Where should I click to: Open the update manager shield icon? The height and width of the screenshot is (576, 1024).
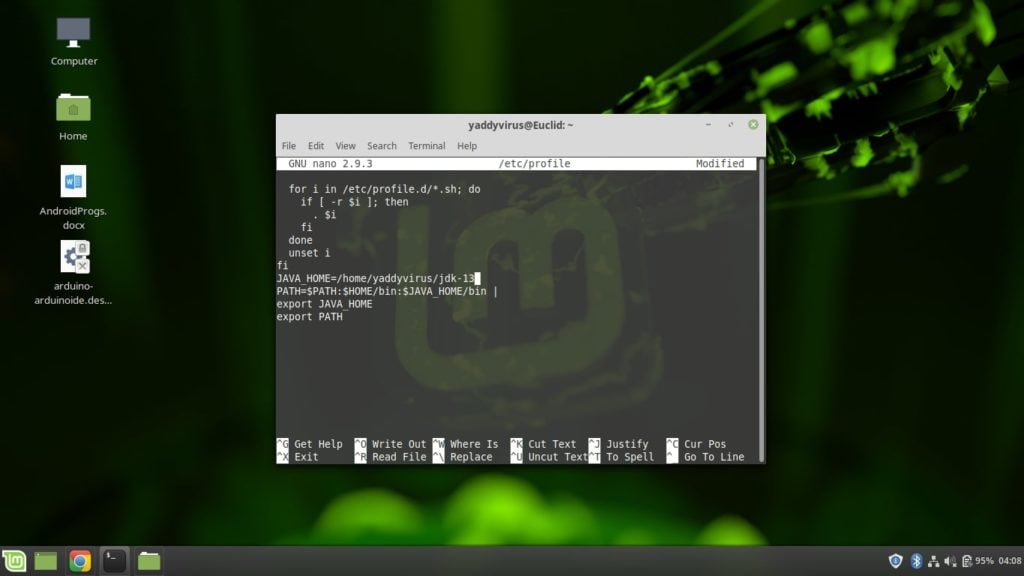coord(895,560)
